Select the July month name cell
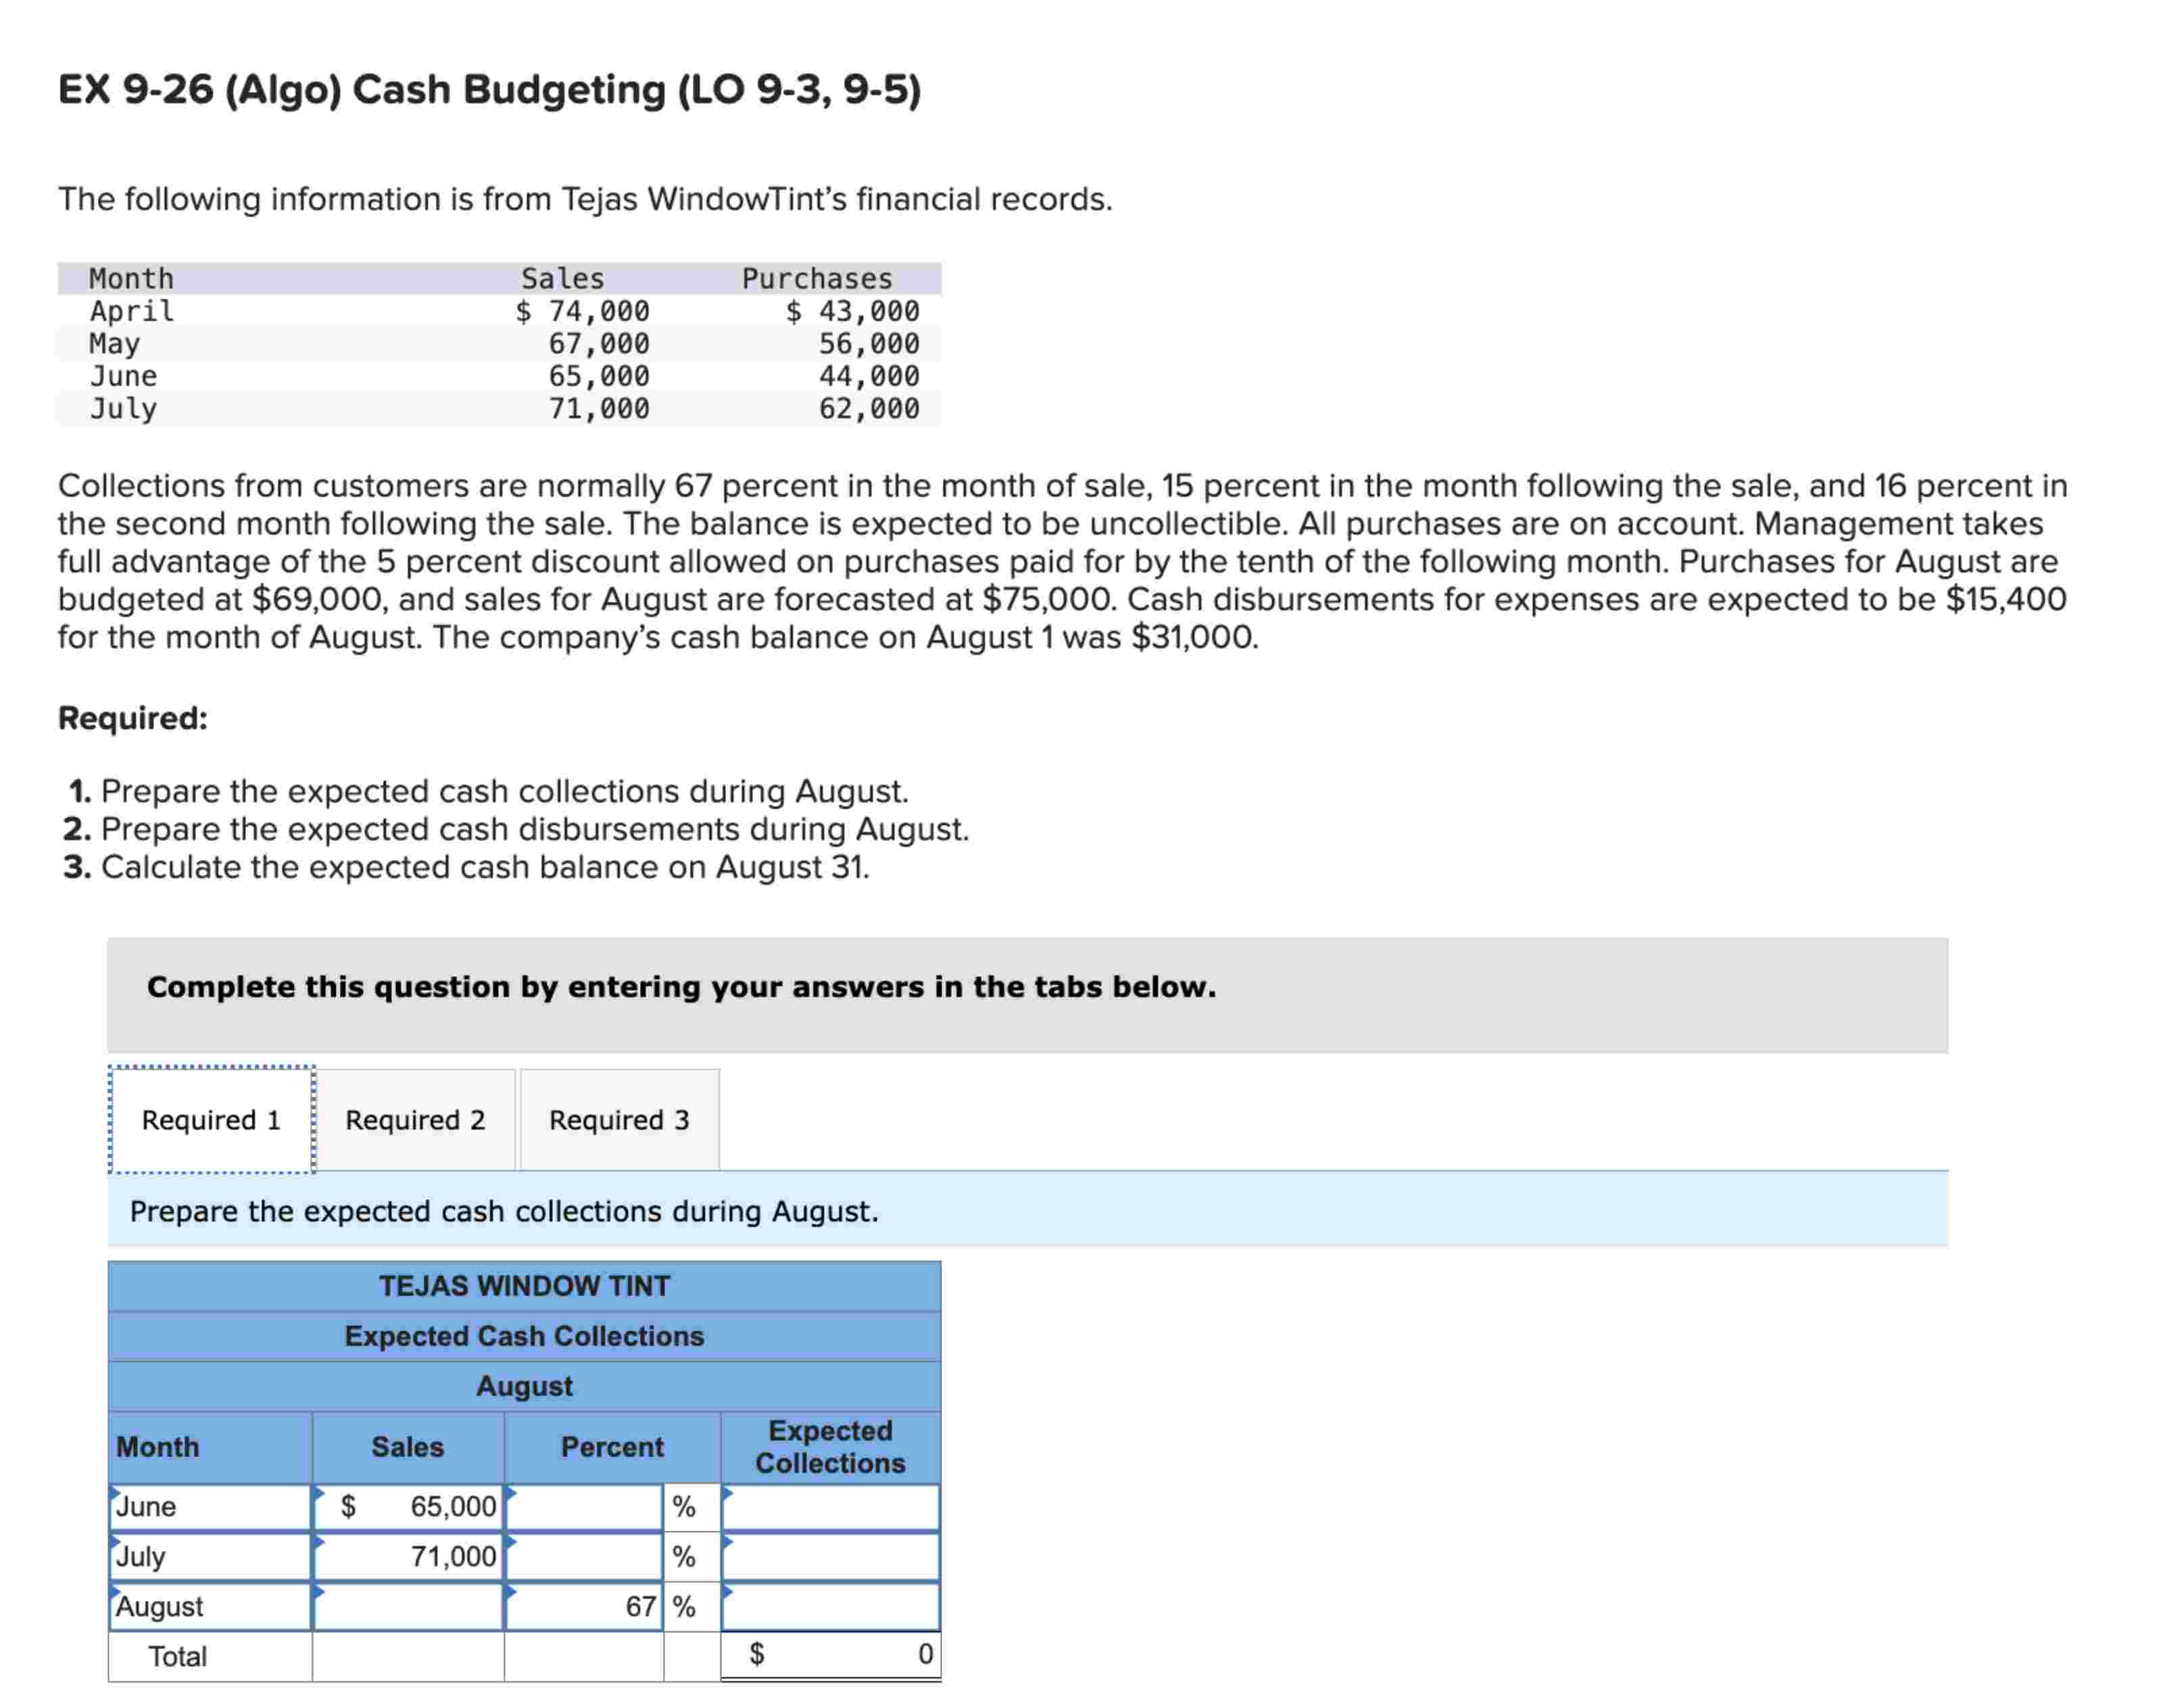2184x1703 pixels. point(210,1557)
